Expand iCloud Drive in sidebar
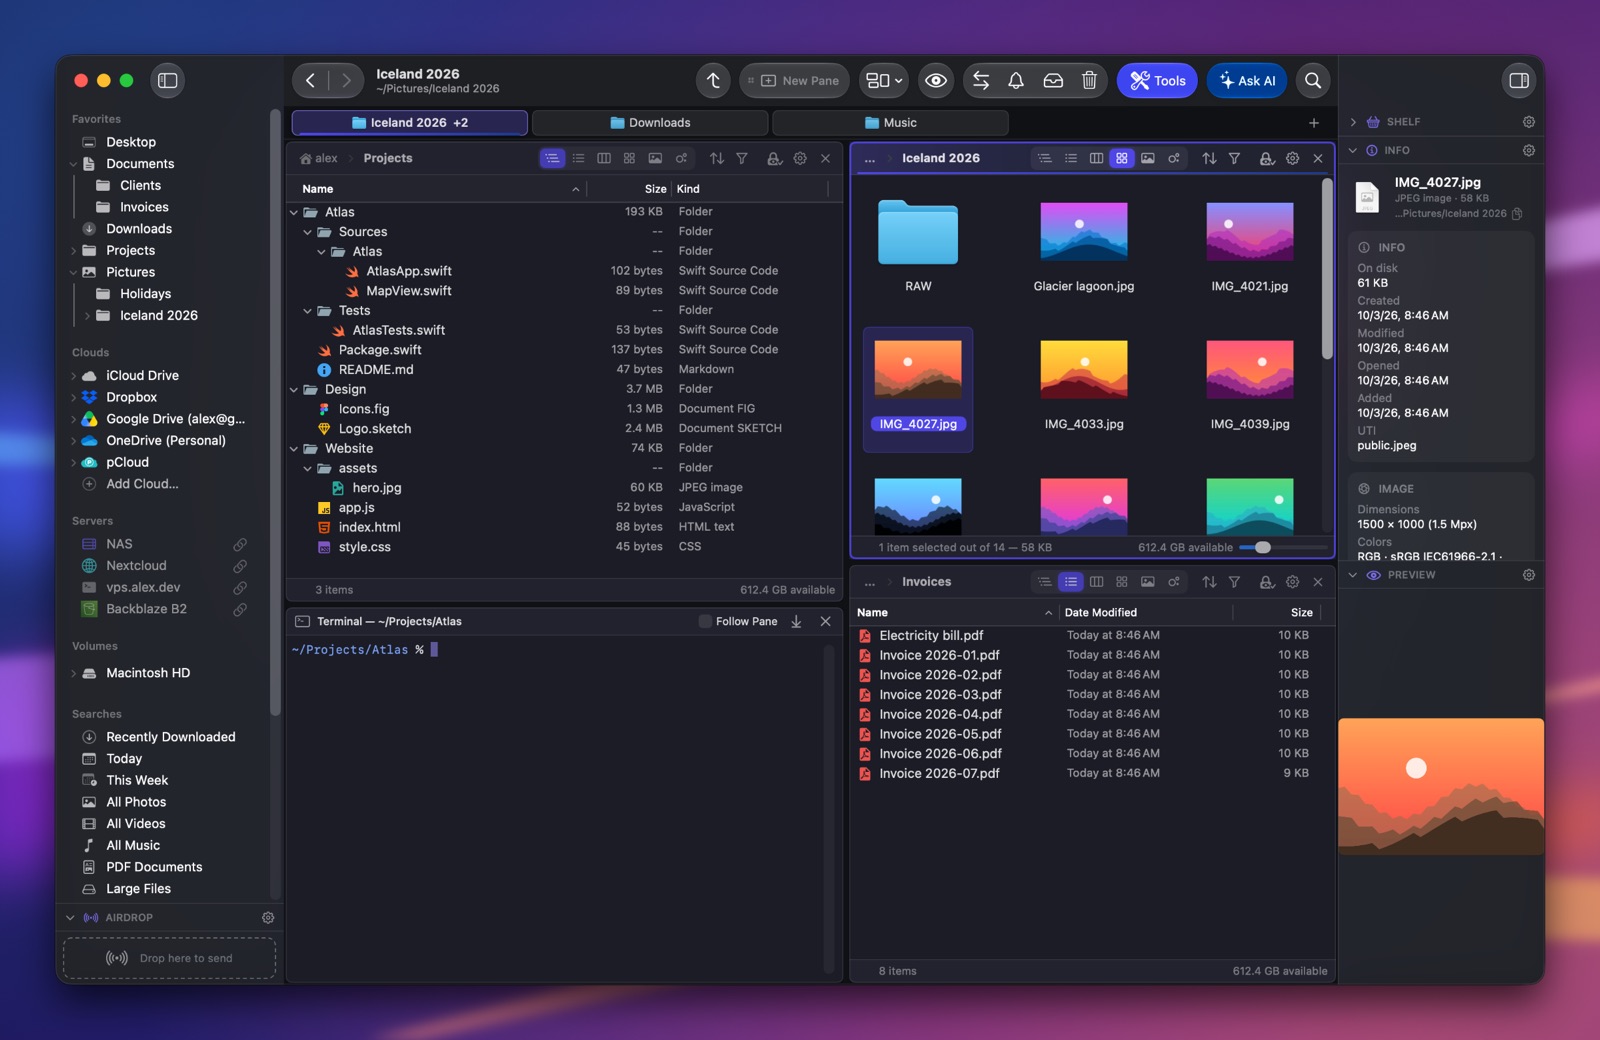Image resolution: width=1600 pixels, height=1040 pixels. click(x=73, y=376)
